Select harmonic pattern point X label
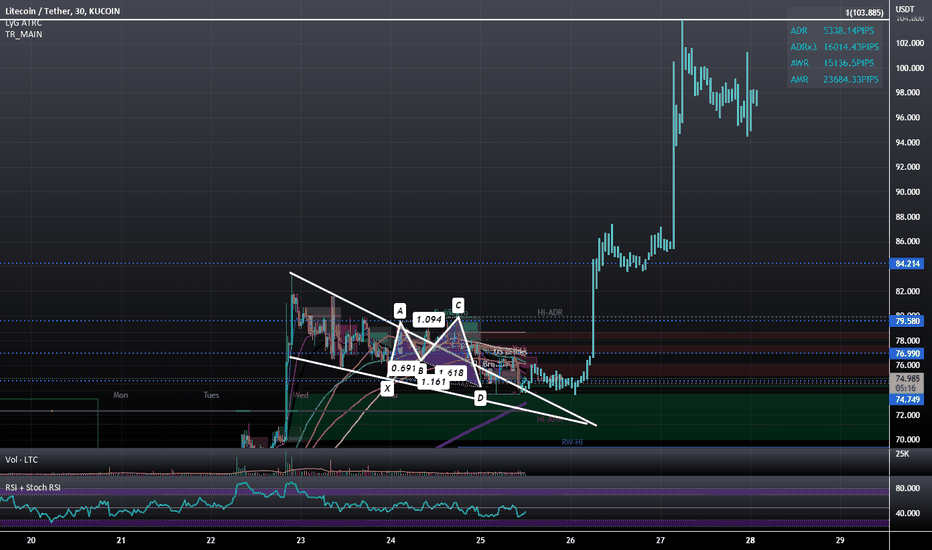The height and width of the screenshot is (550, 932). tap(388, 389)
